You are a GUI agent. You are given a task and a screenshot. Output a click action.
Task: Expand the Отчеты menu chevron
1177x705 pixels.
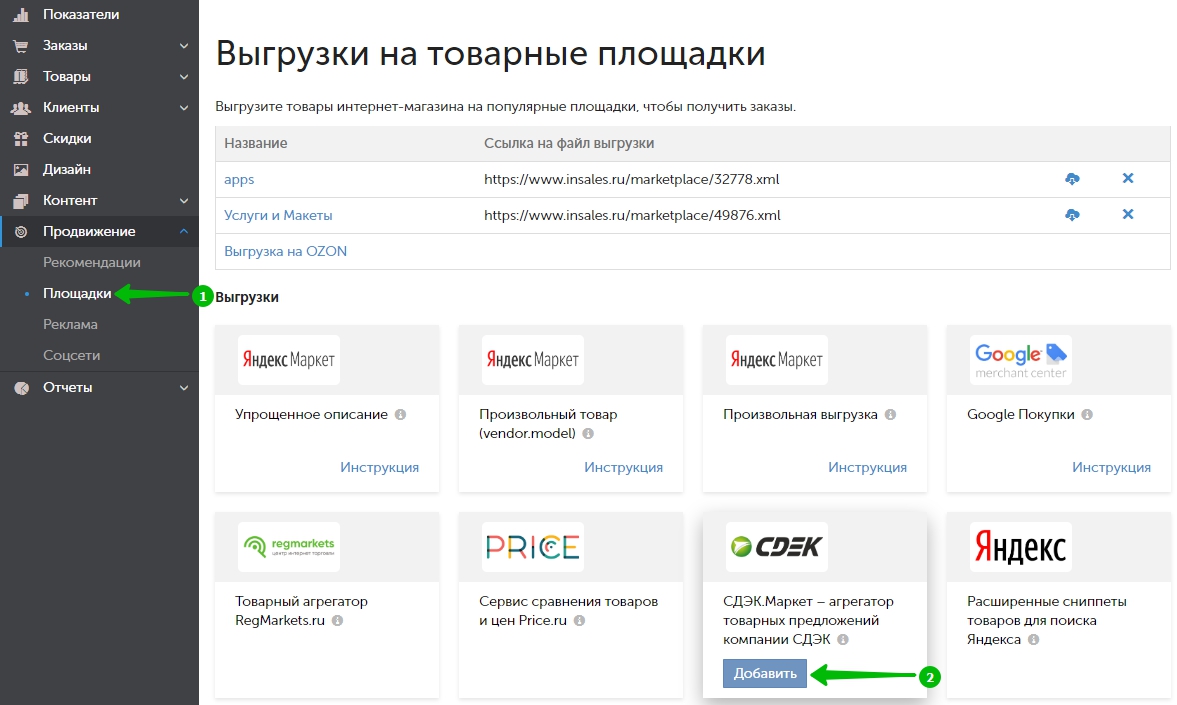(184, 387)
